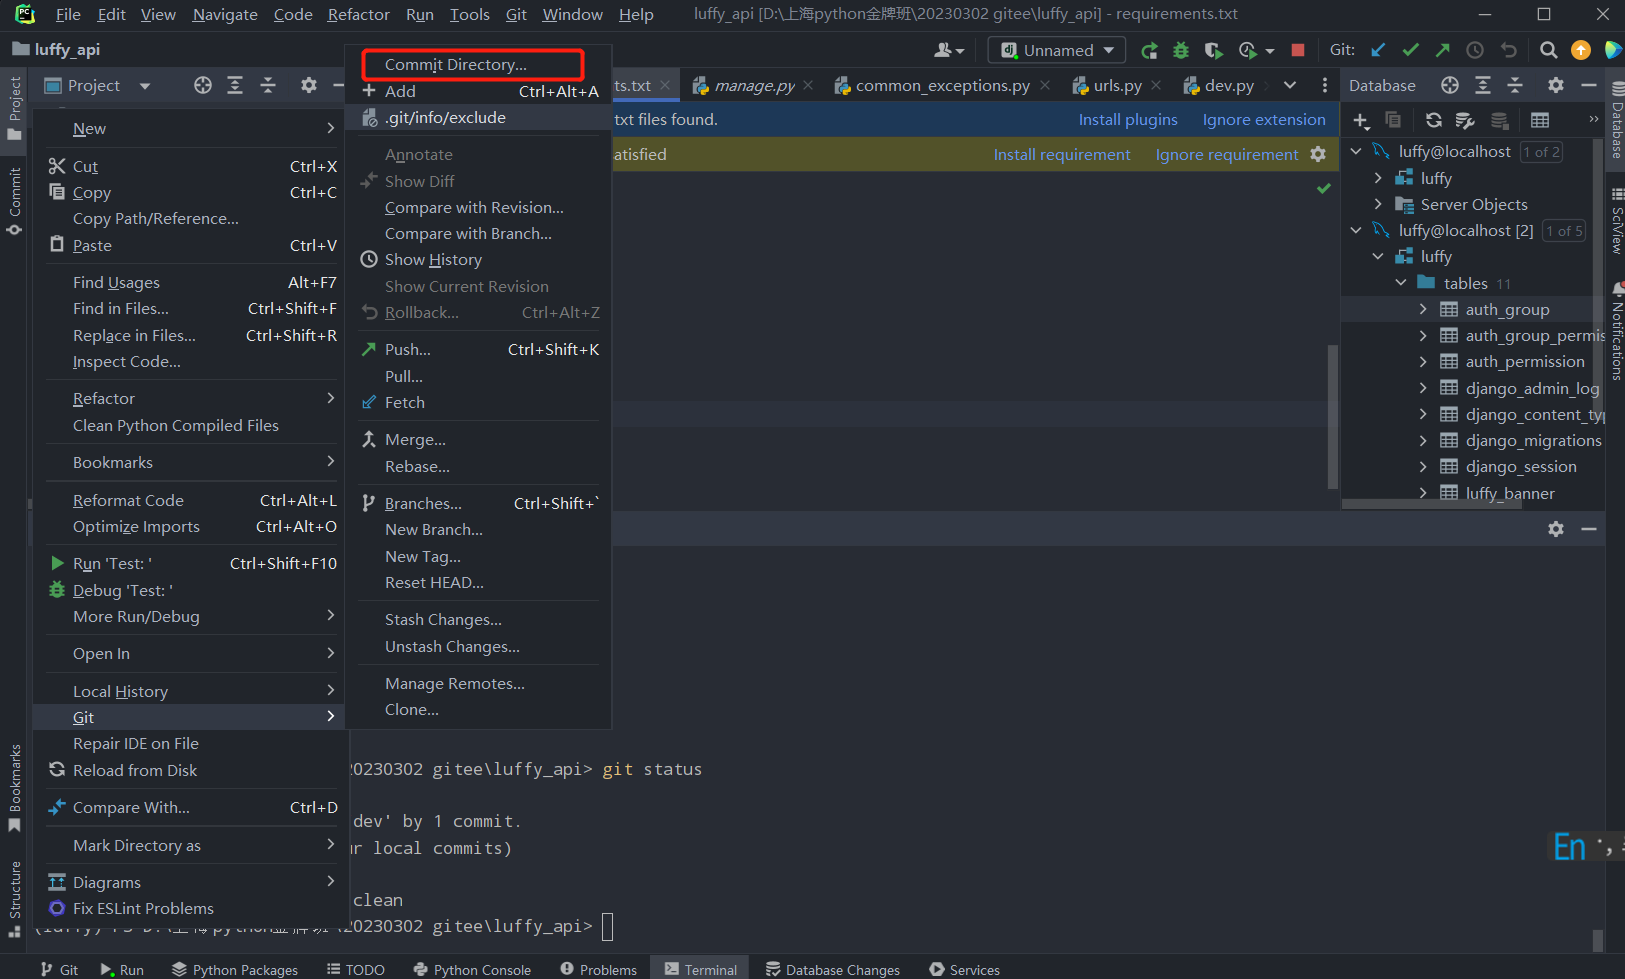
Task: Expand Server Objects node
Action: [x=1378, y=204]
